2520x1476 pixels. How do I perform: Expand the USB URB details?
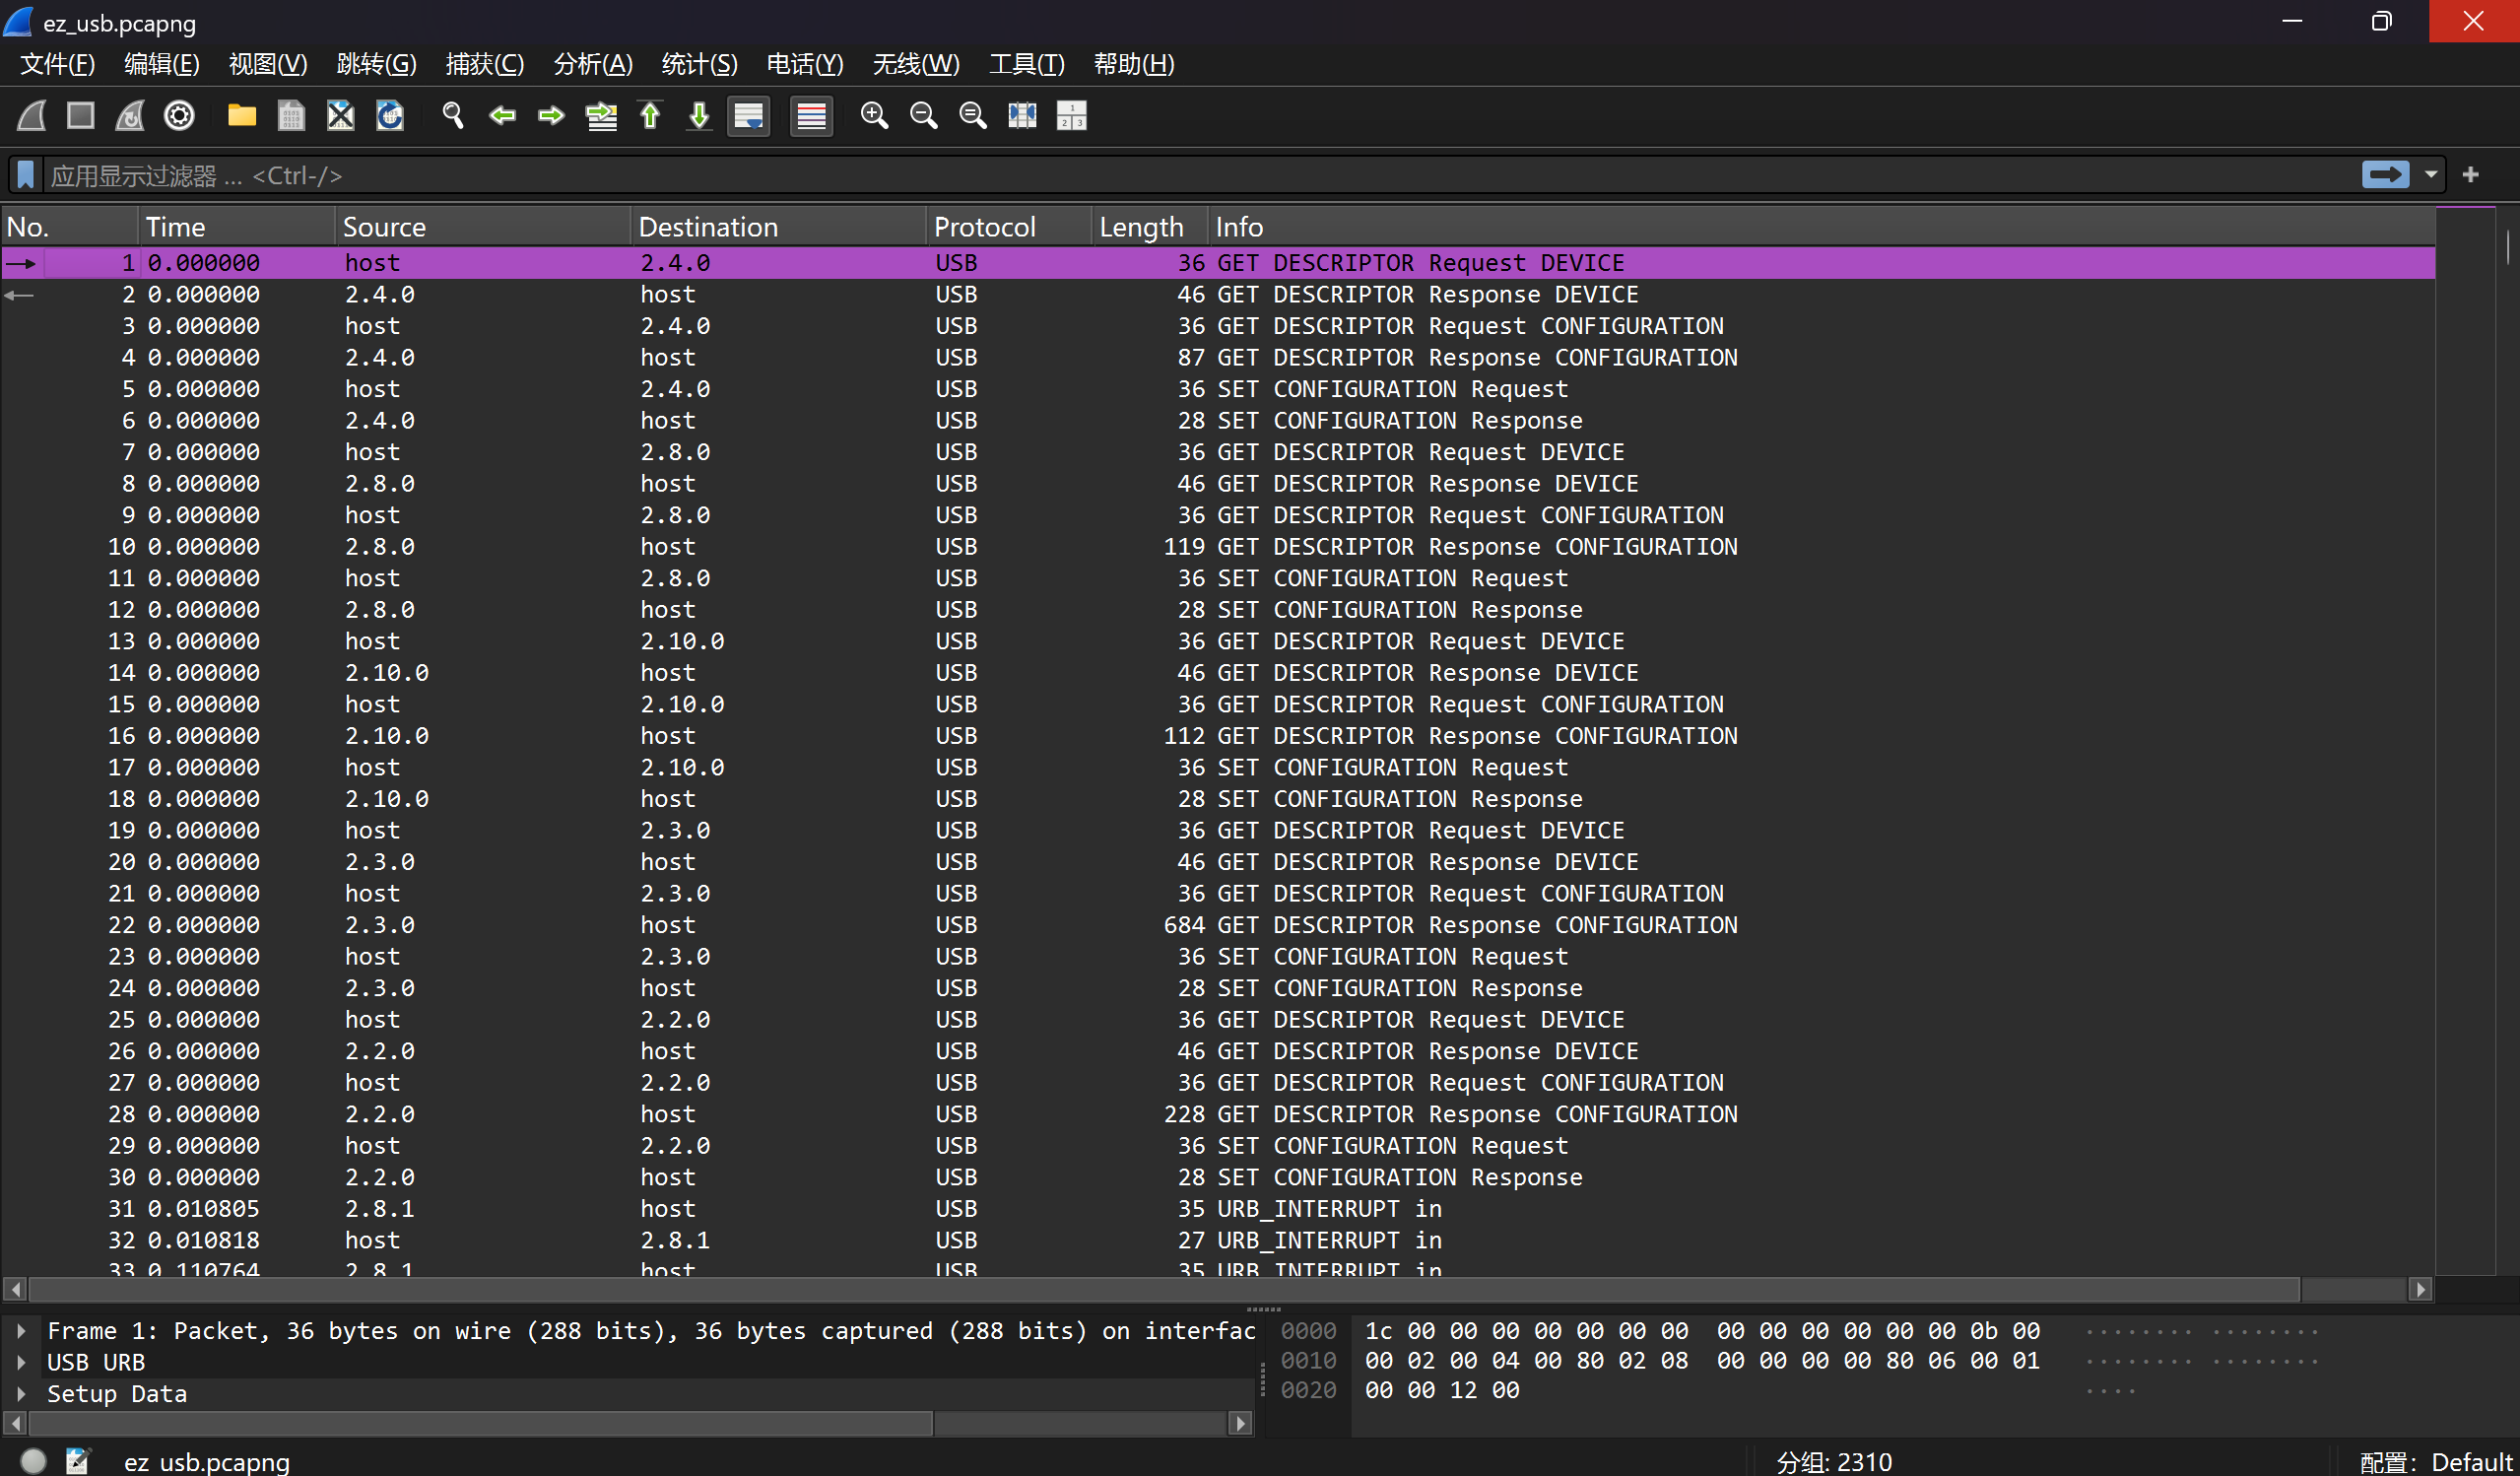[x=20, y=1362]
